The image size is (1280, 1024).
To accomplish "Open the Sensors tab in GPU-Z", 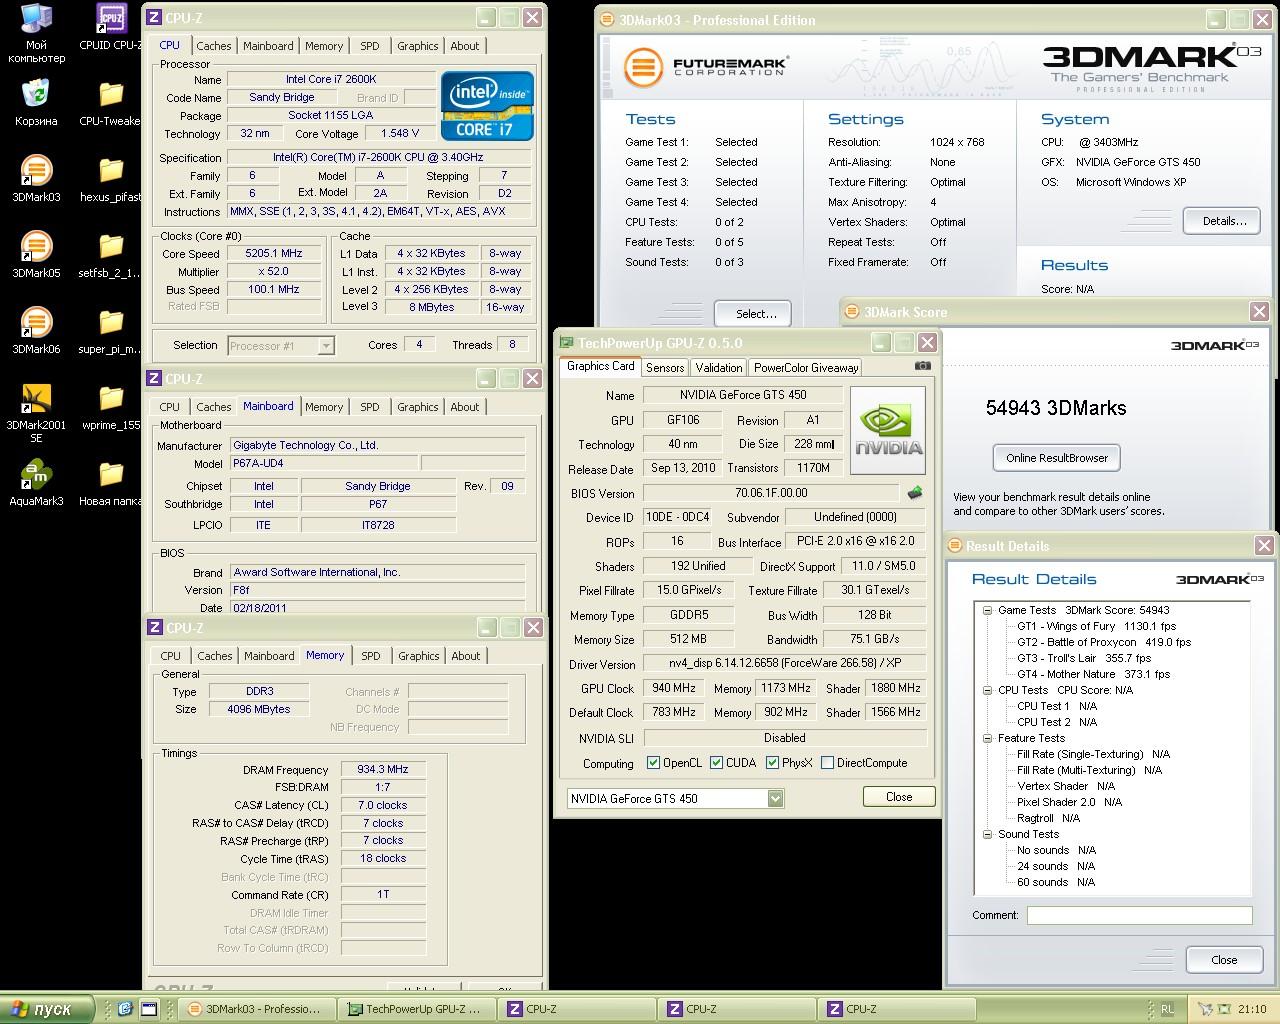I will (x=665, y=367).
